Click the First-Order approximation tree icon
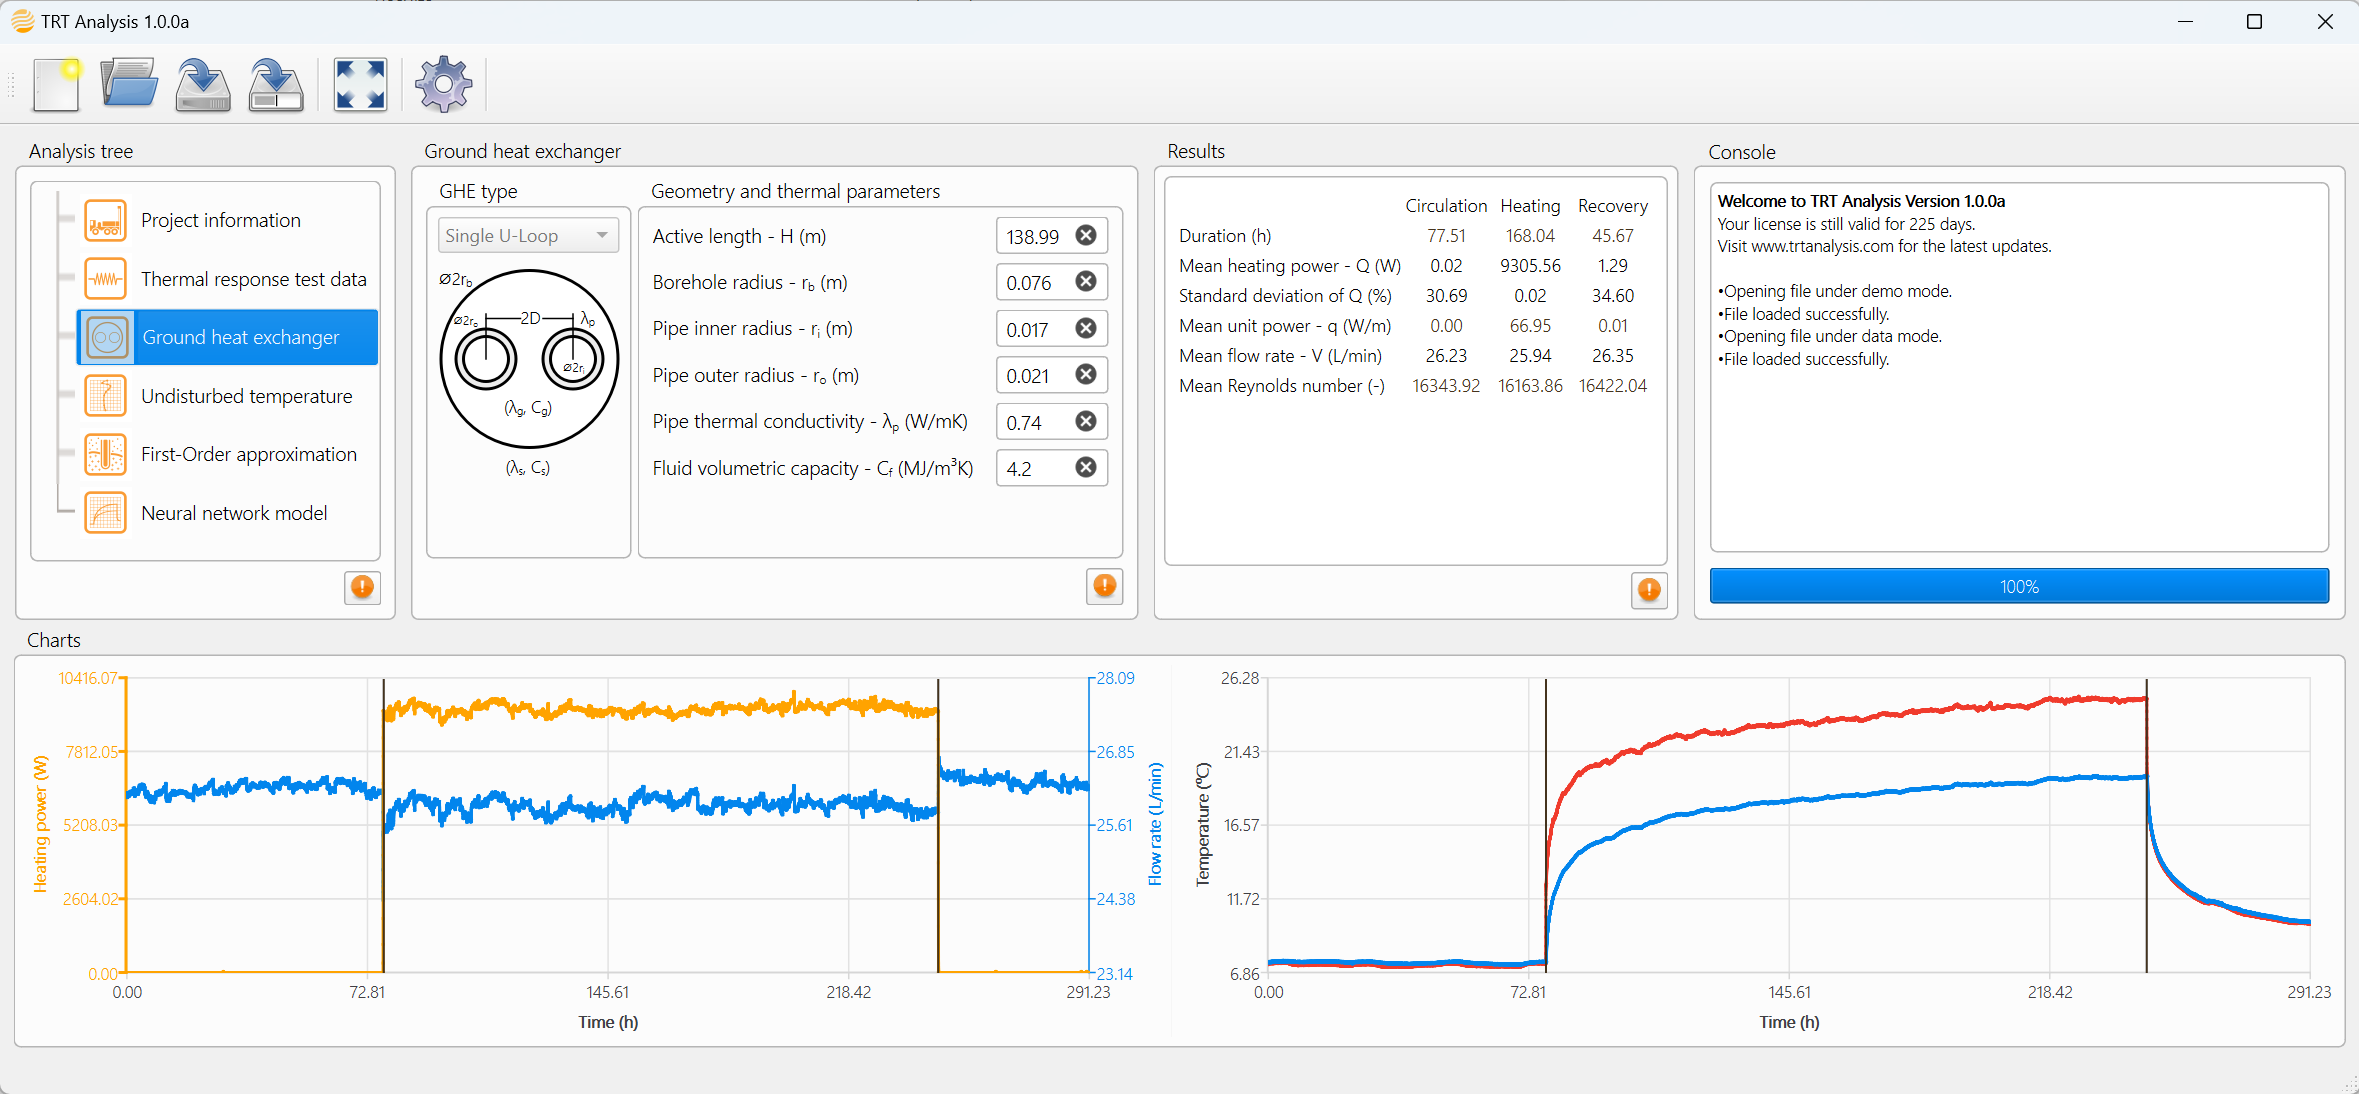 point(105,455)
